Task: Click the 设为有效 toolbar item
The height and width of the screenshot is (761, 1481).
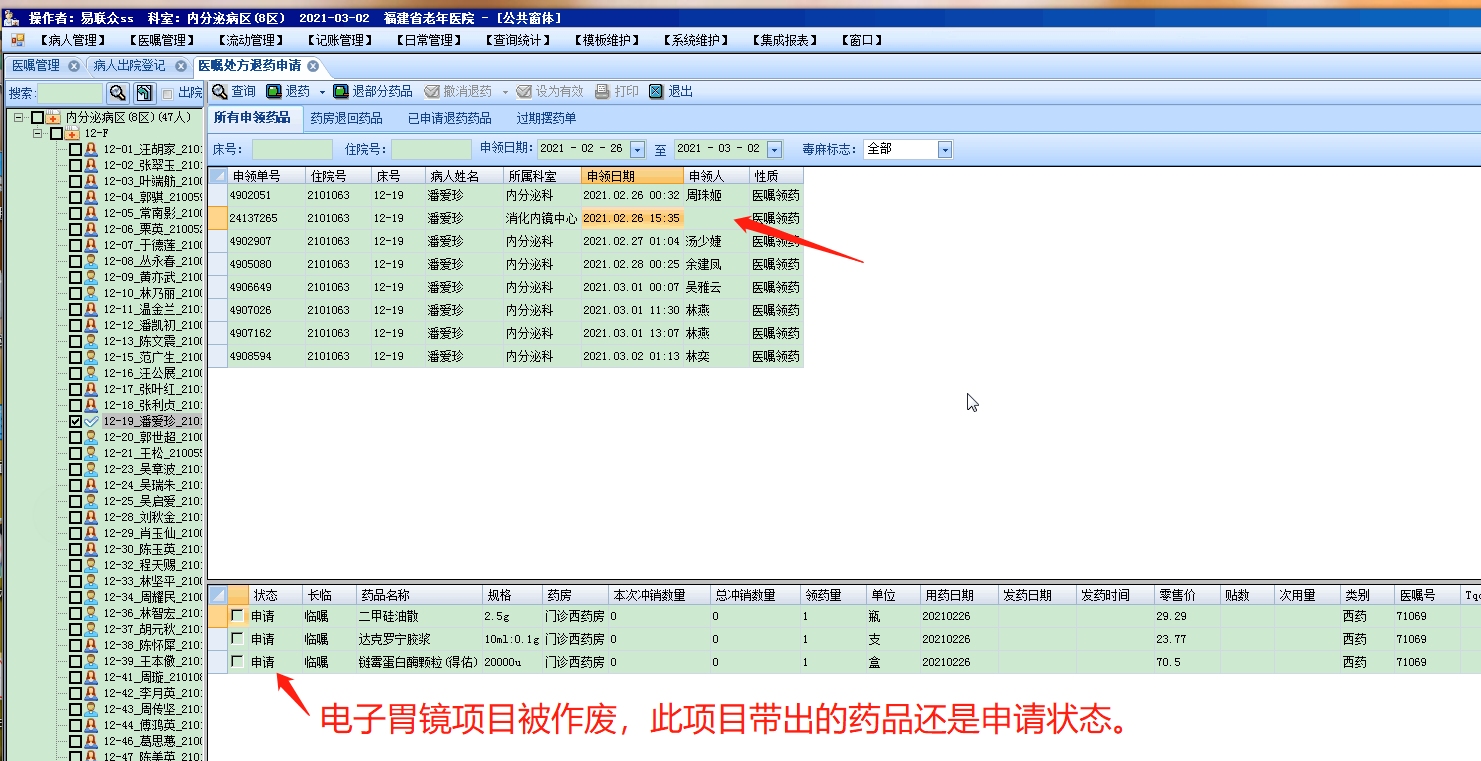Action: (550, 91)
